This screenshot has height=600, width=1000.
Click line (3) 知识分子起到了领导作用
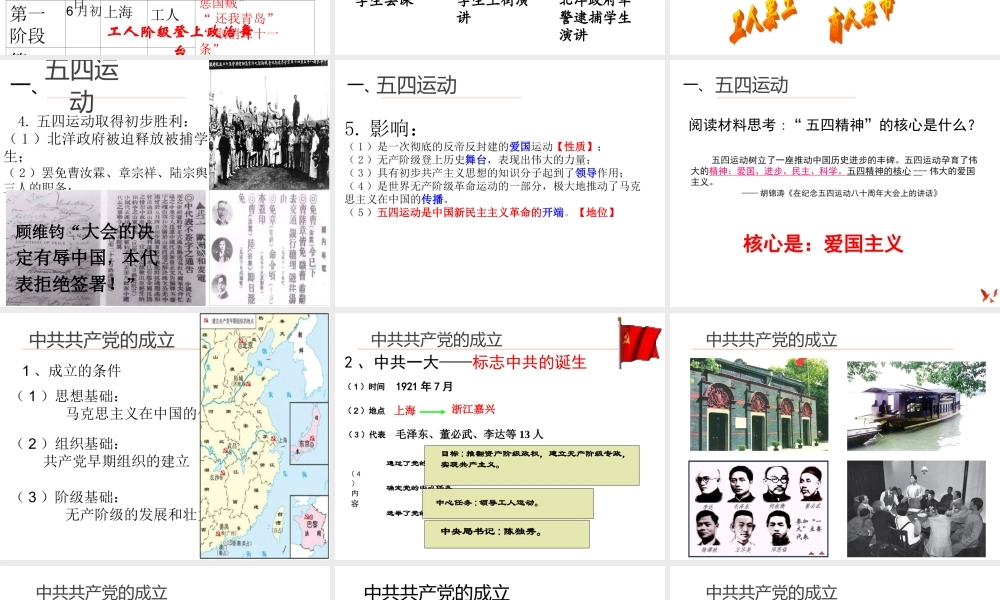tap(486, 173)
